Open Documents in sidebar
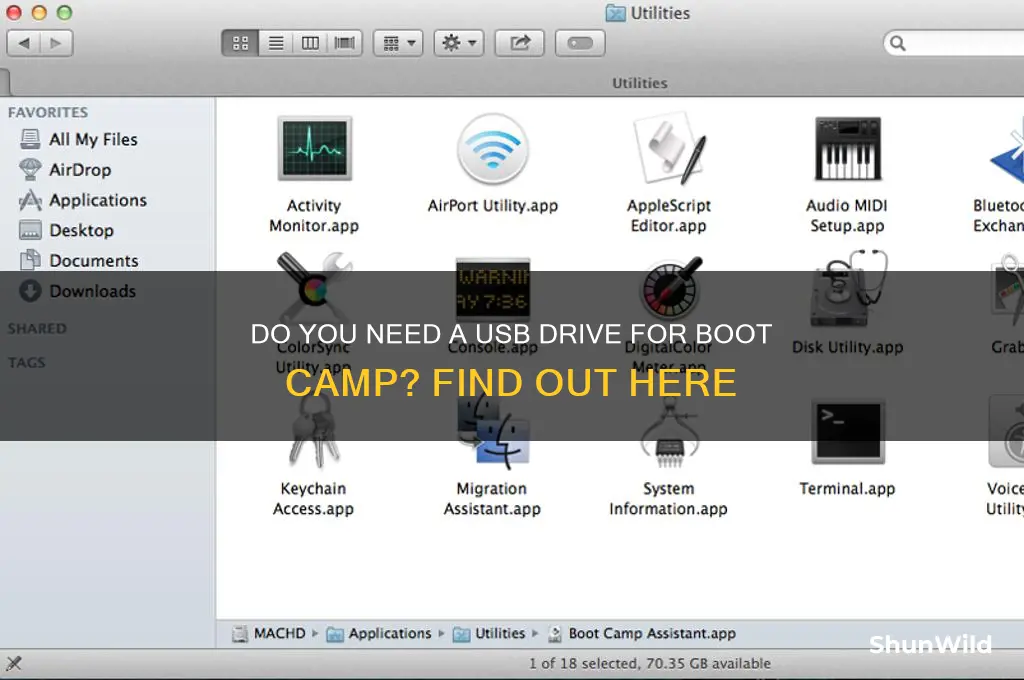Screen dimensions: 1024x680 tap(79, 261)
